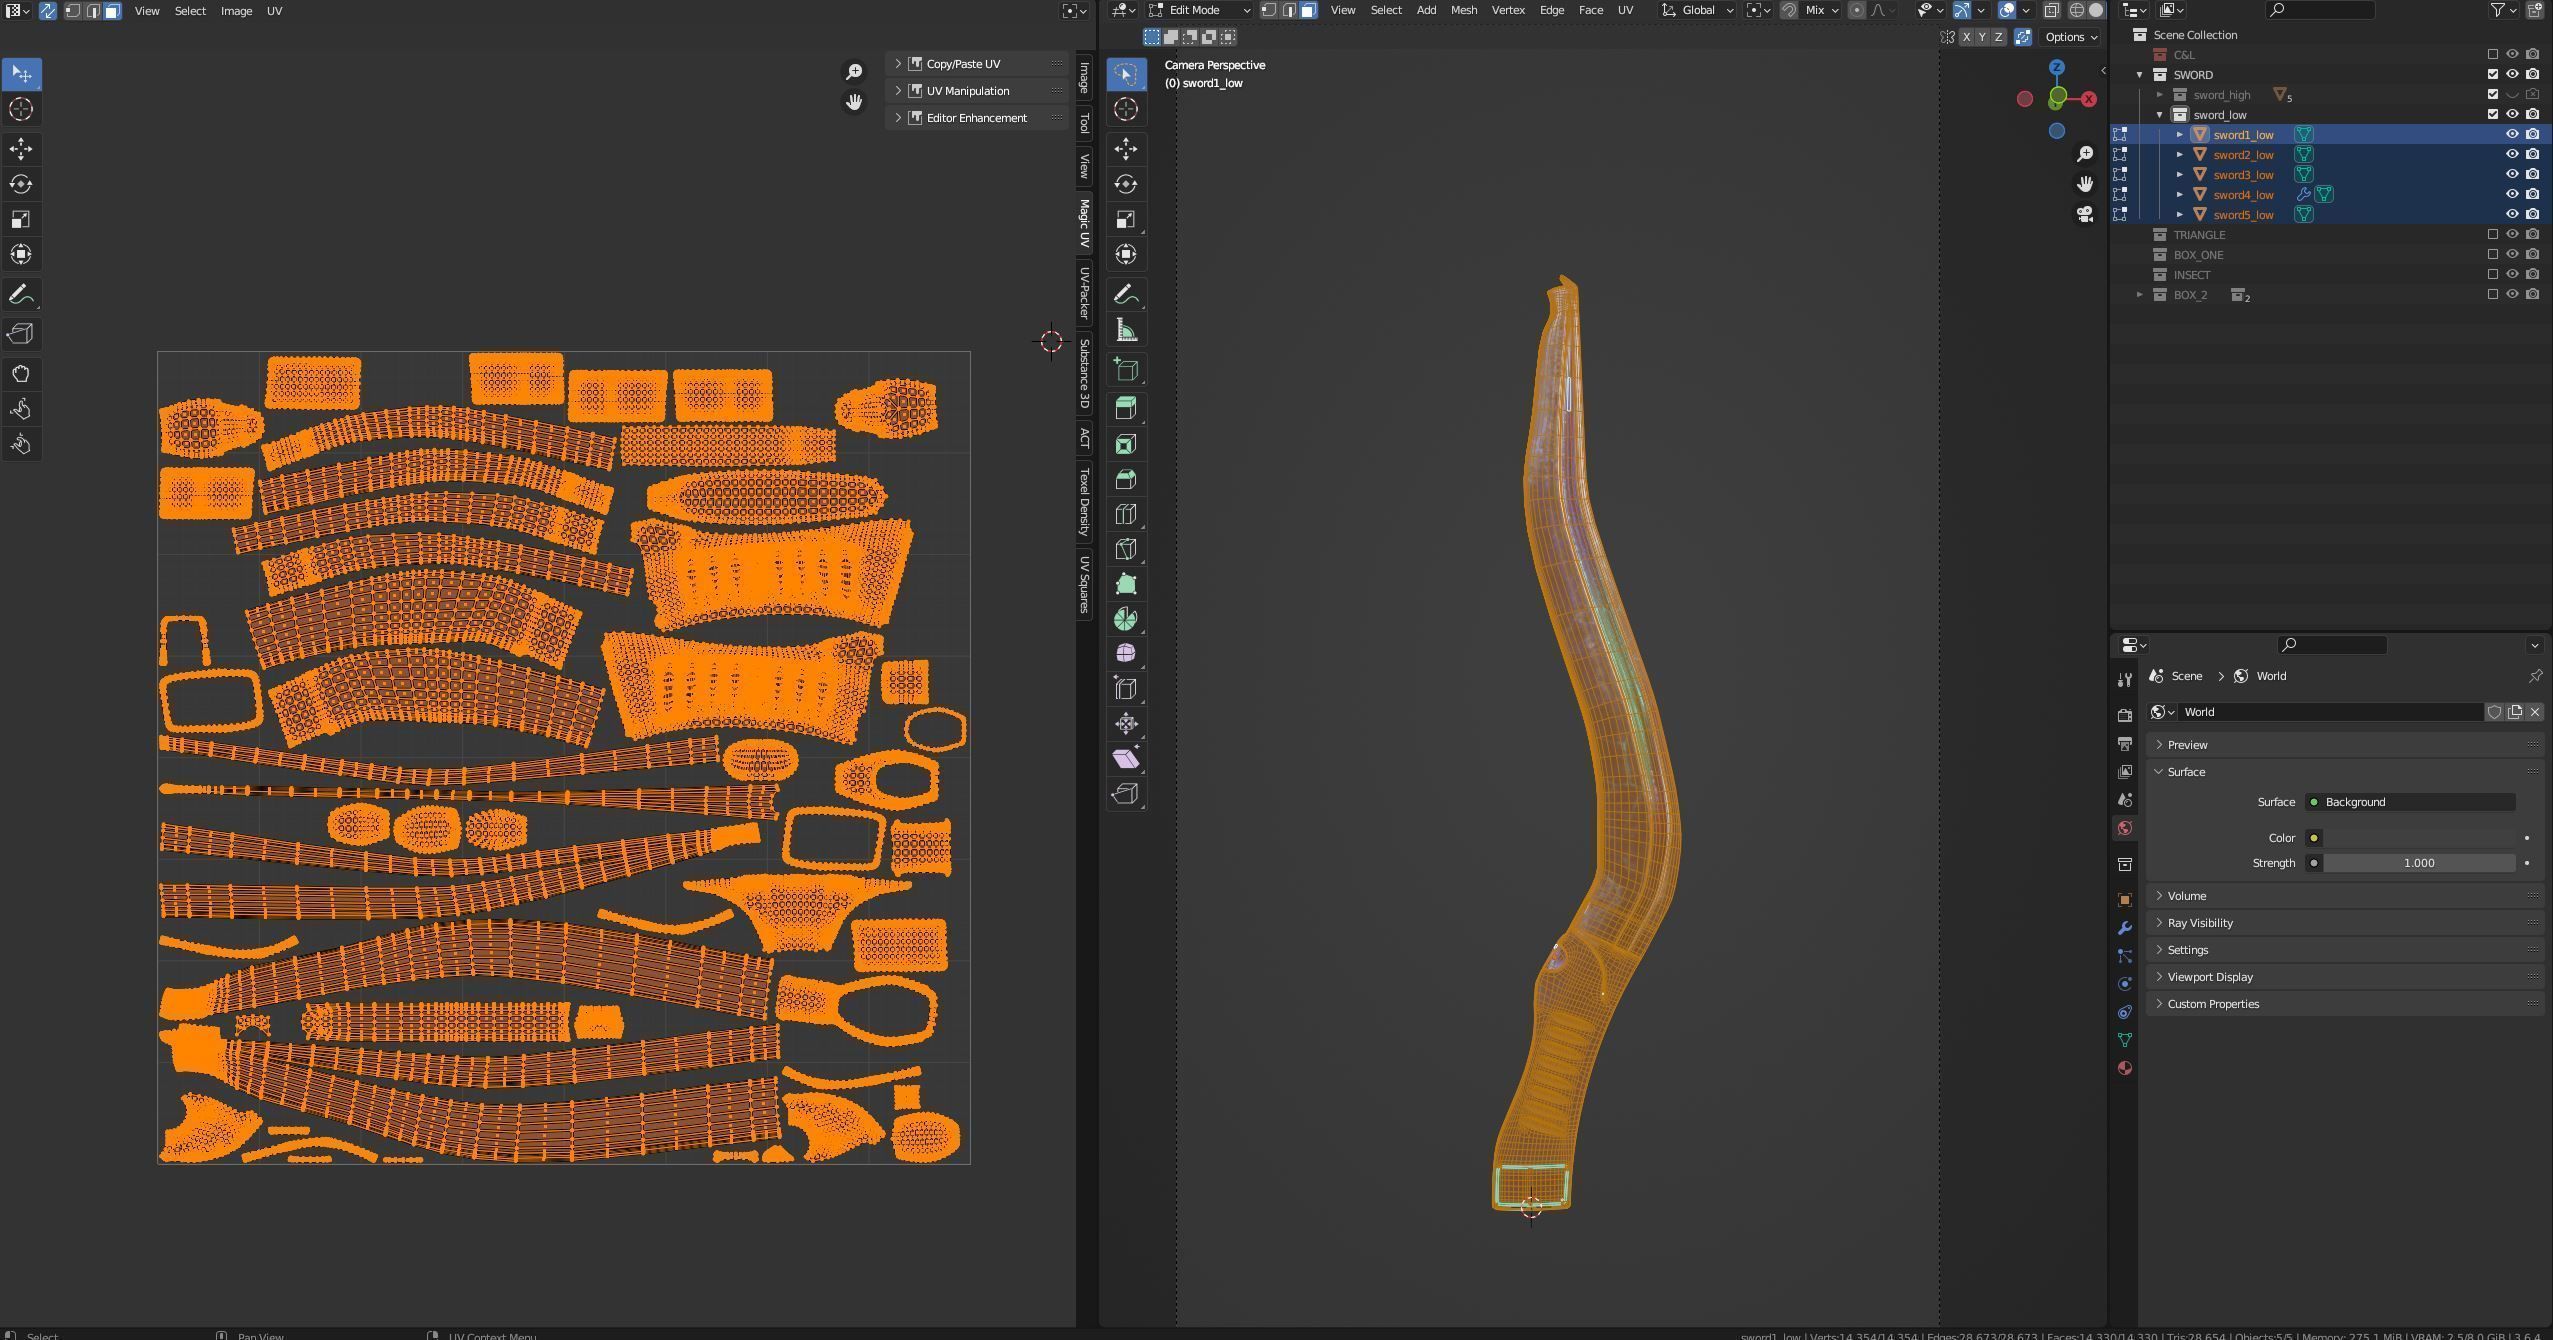2553x1340 pixels.
Task: Open the Global orientation dropdown
Action: coord(1697,10)
